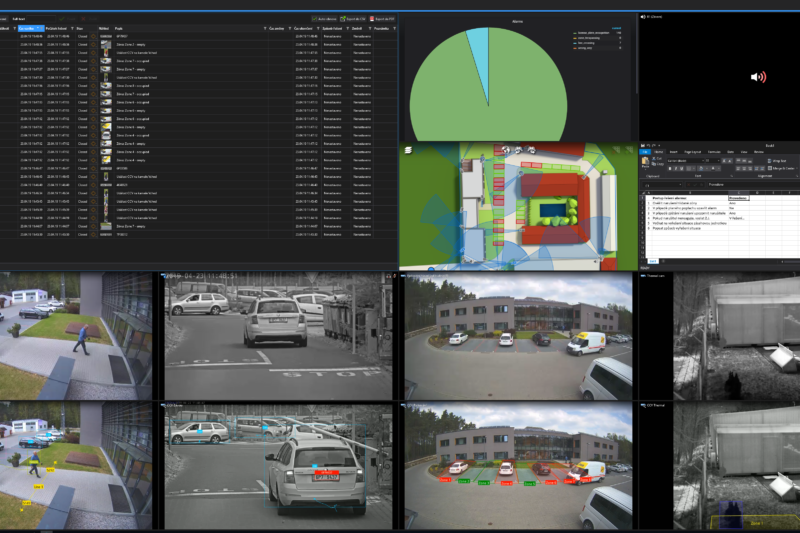Open the Insert tab in Excel
800x533 pixels.
676,151
